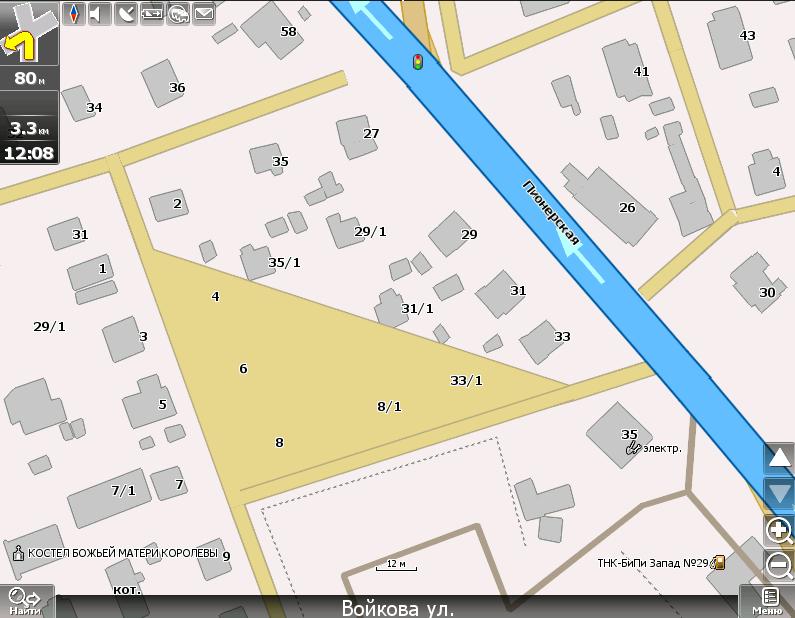The height and width of the screenshot is (618, 795).
Task: Tilt map up with the up arrow
Action: pos(779,458)
